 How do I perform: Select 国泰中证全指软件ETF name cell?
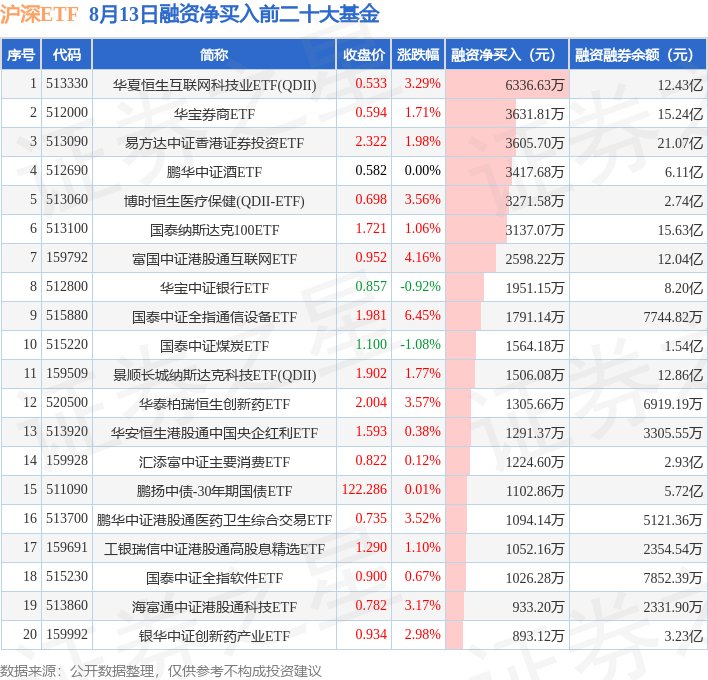pyautogui.click(x=214, y=578)
